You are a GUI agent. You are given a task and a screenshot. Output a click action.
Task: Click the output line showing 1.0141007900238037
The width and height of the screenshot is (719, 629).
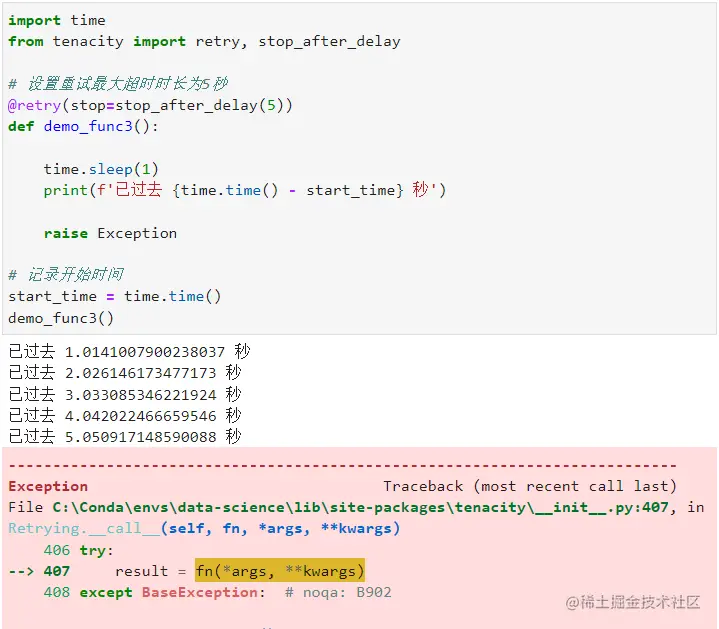tap(129, 352)
